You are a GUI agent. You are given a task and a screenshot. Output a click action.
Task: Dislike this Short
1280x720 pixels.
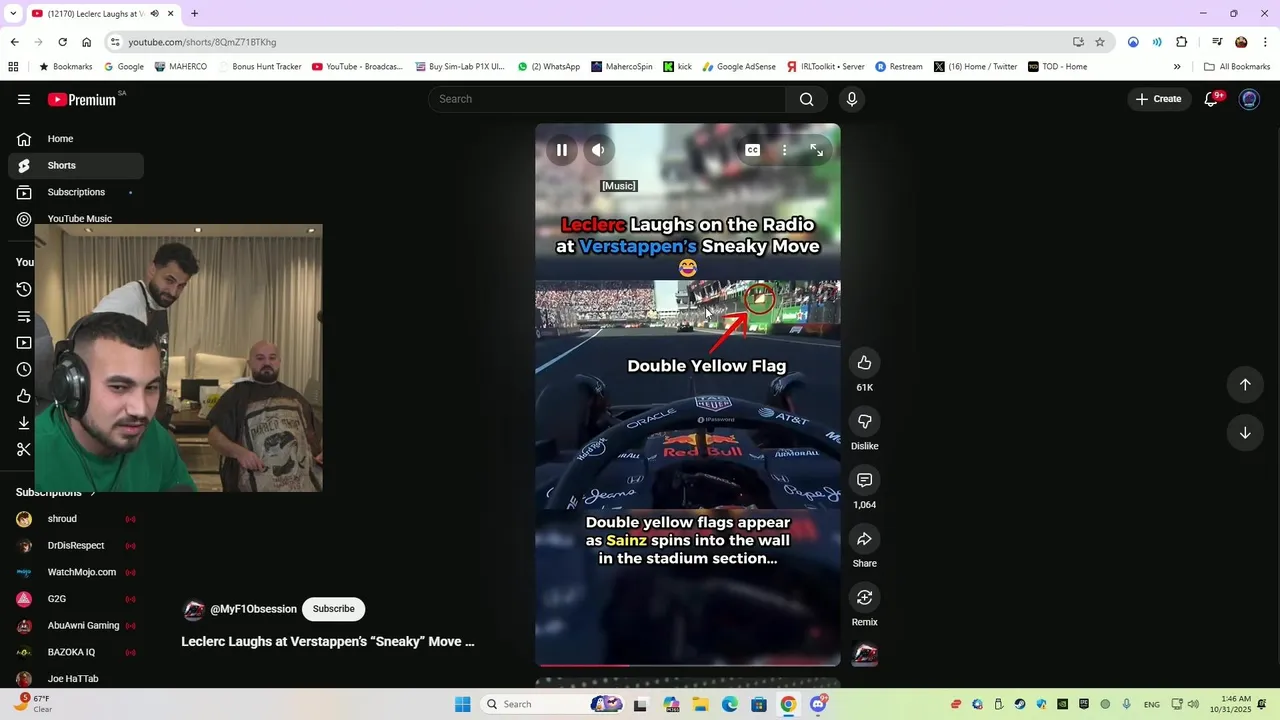(x=865, y=422)
